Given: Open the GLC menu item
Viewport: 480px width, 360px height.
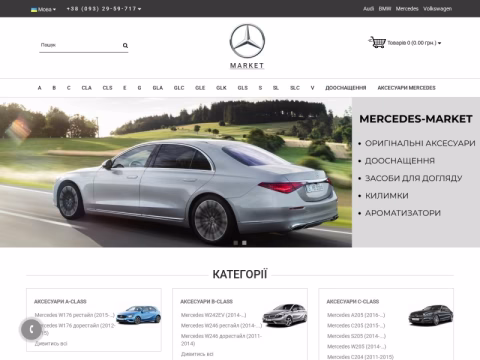Looking at the screenshot, I should click(179, 88).
